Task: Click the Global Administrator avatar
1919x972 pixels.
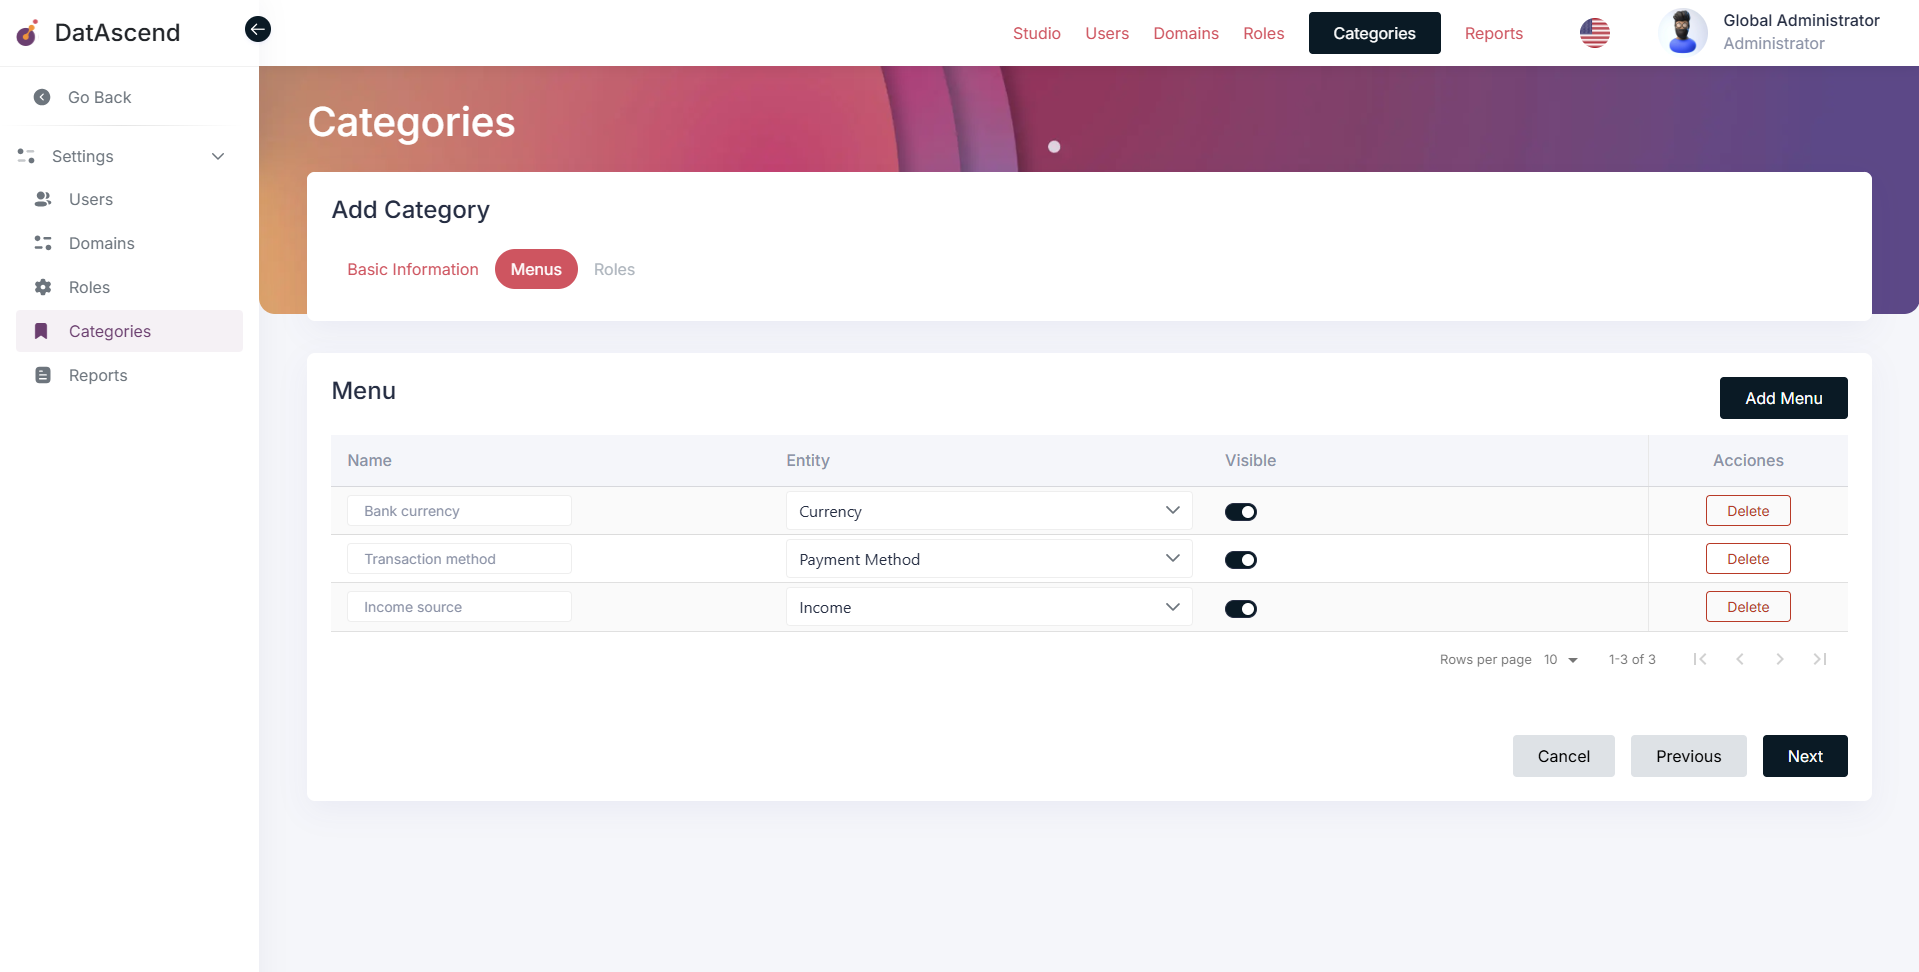Action: pyautogui.click(x=1683, y=32)
